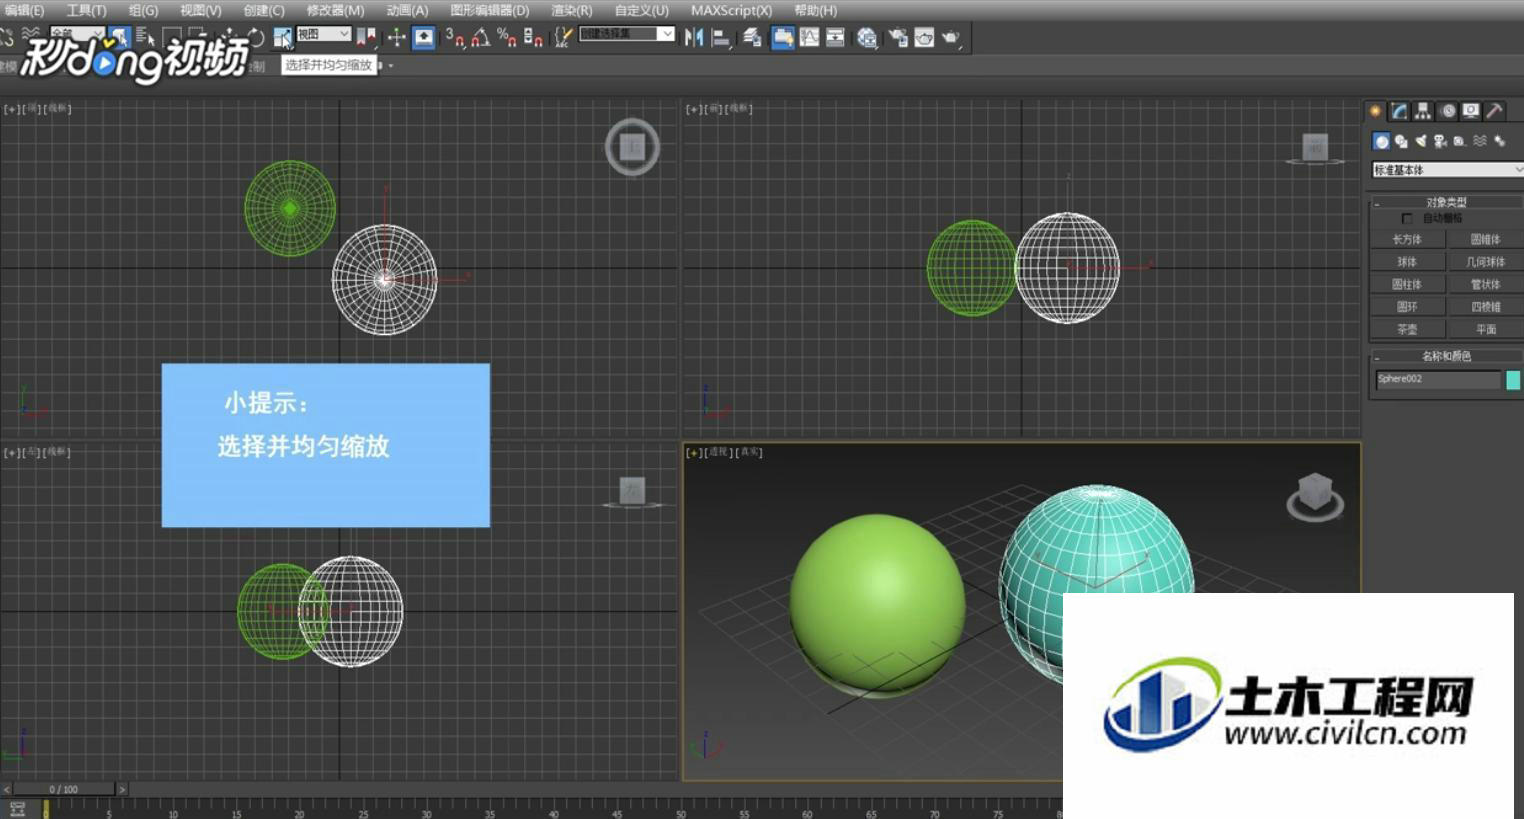Switch to the Motion command panel

tap(1448, 111)
